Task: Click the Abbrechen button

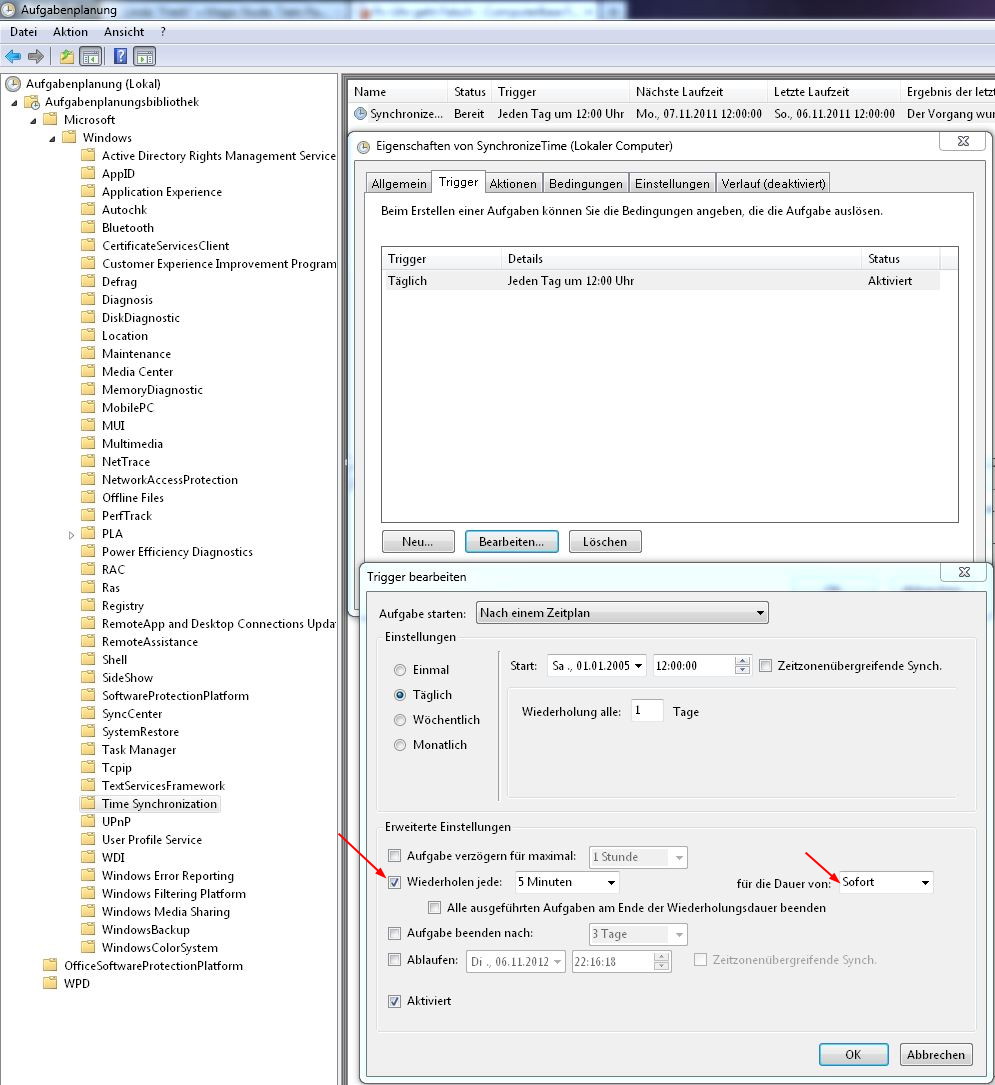Action: [936, 1055]
